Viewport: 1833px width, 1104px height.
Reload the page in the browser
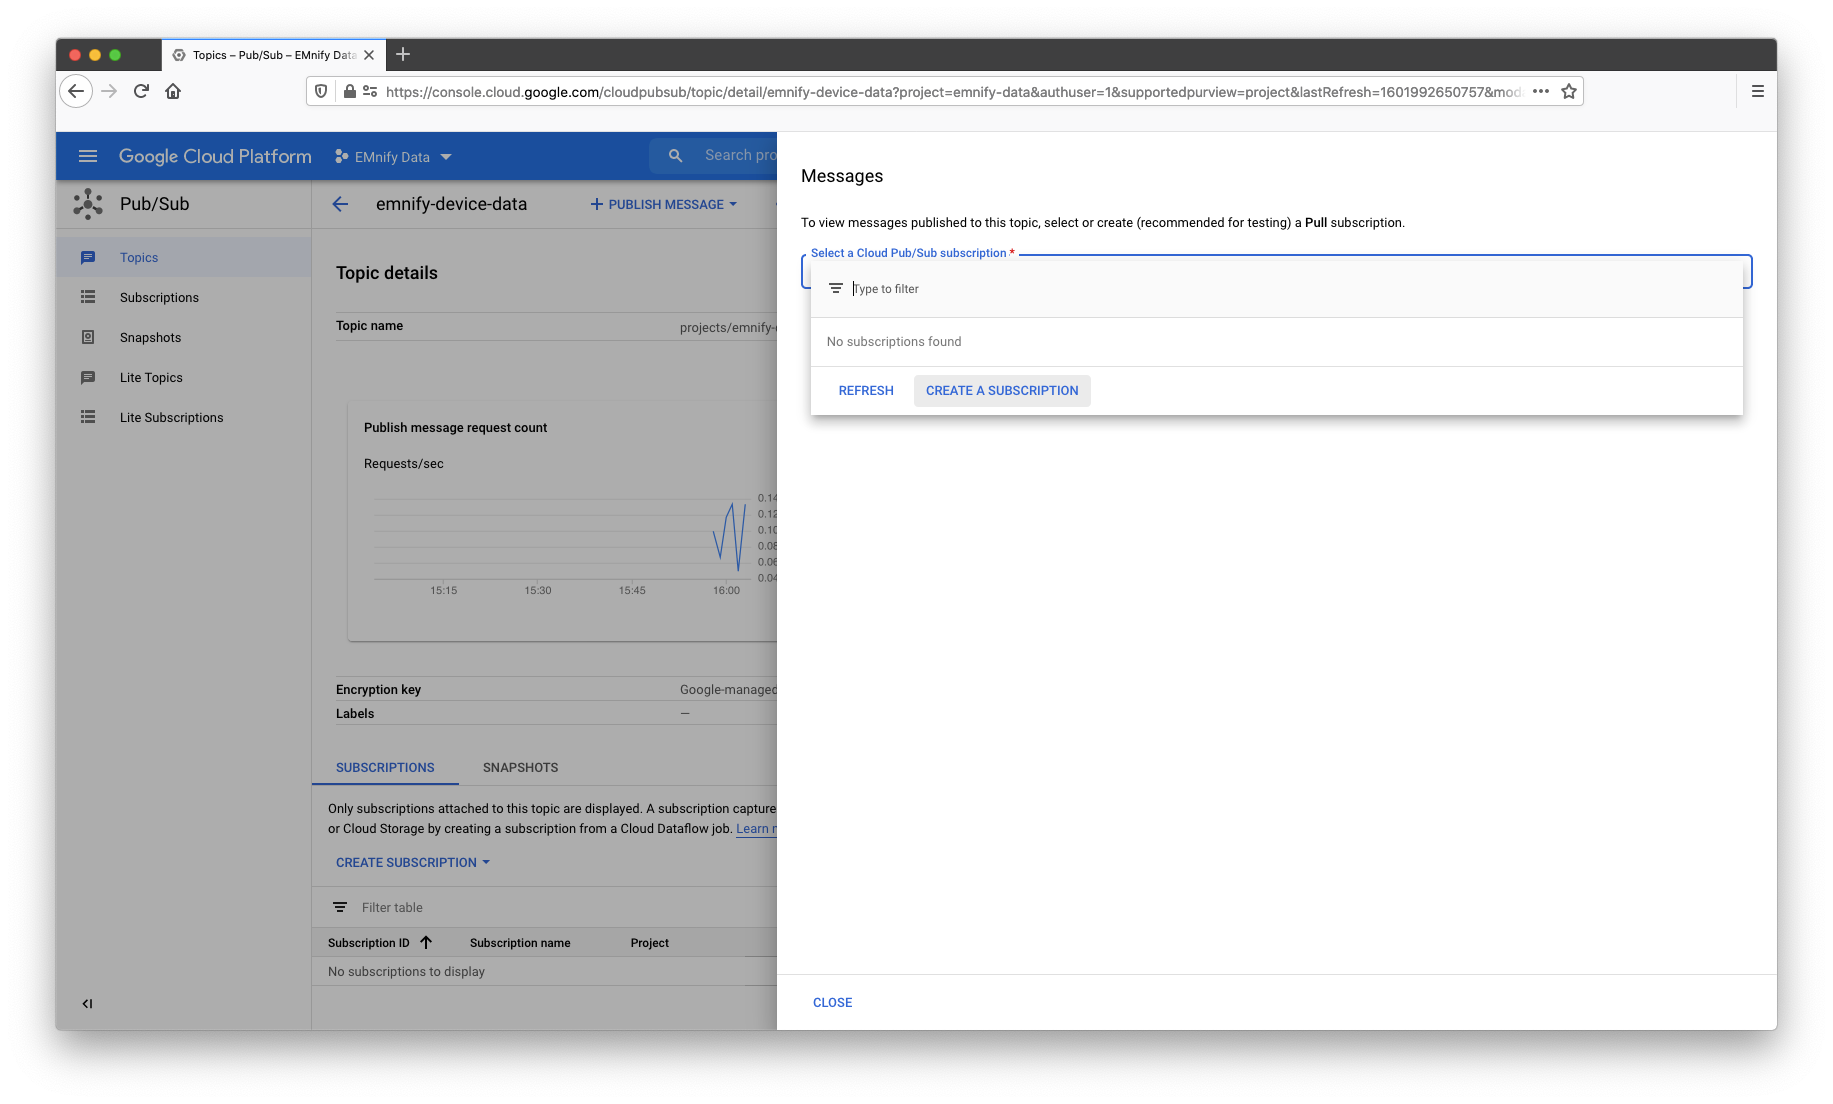tap(141, 91)
